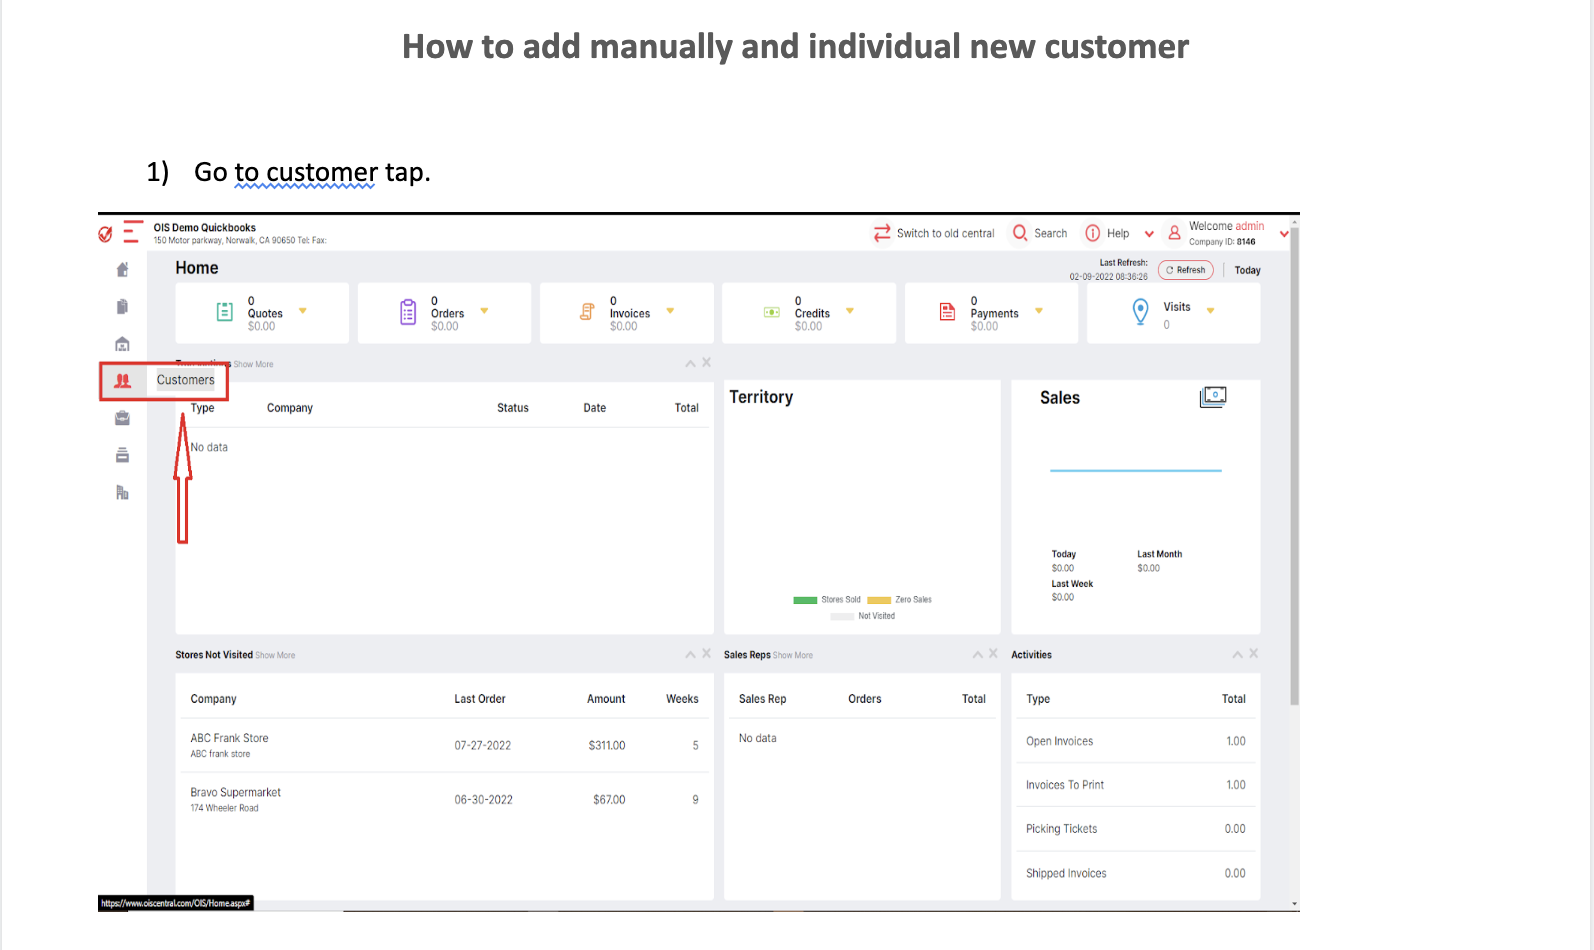Close the Transactions panel with X

point(707,362)
